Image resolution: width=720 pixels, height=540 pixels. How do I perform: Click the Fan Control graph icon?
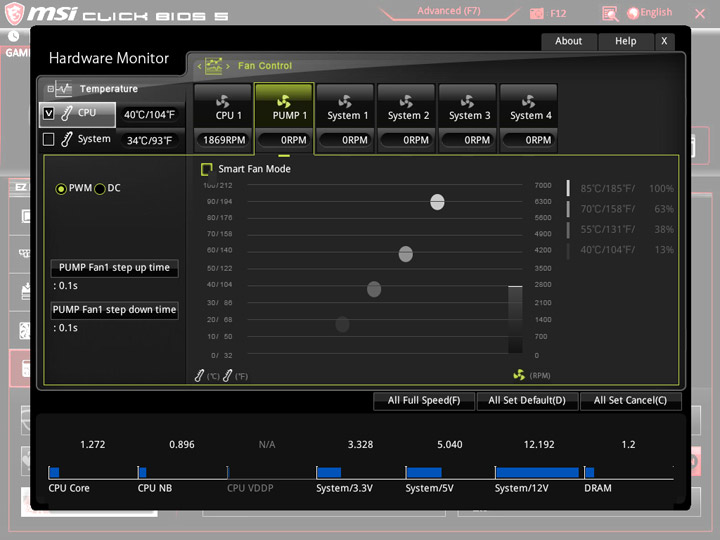[214, 66]
